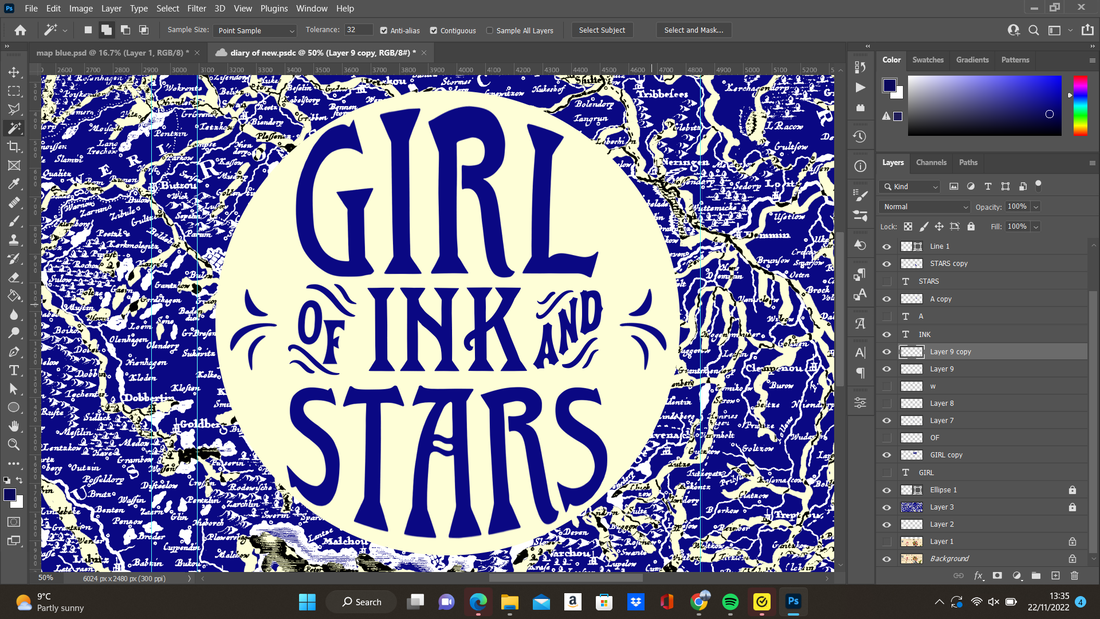Create a new group folder

(x=1036, y=575)
